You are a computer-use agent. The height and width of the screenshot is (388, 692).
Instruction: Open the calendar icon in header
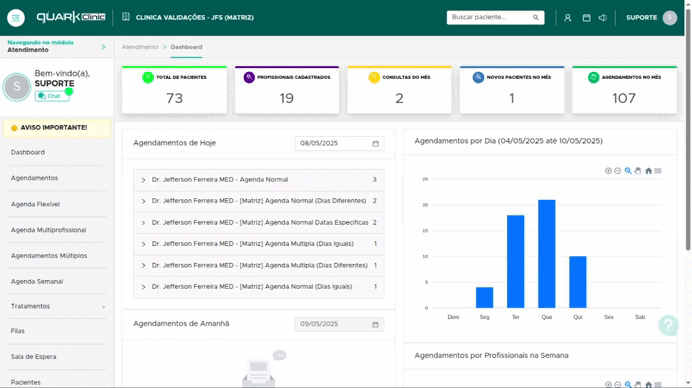coord(586,18)
